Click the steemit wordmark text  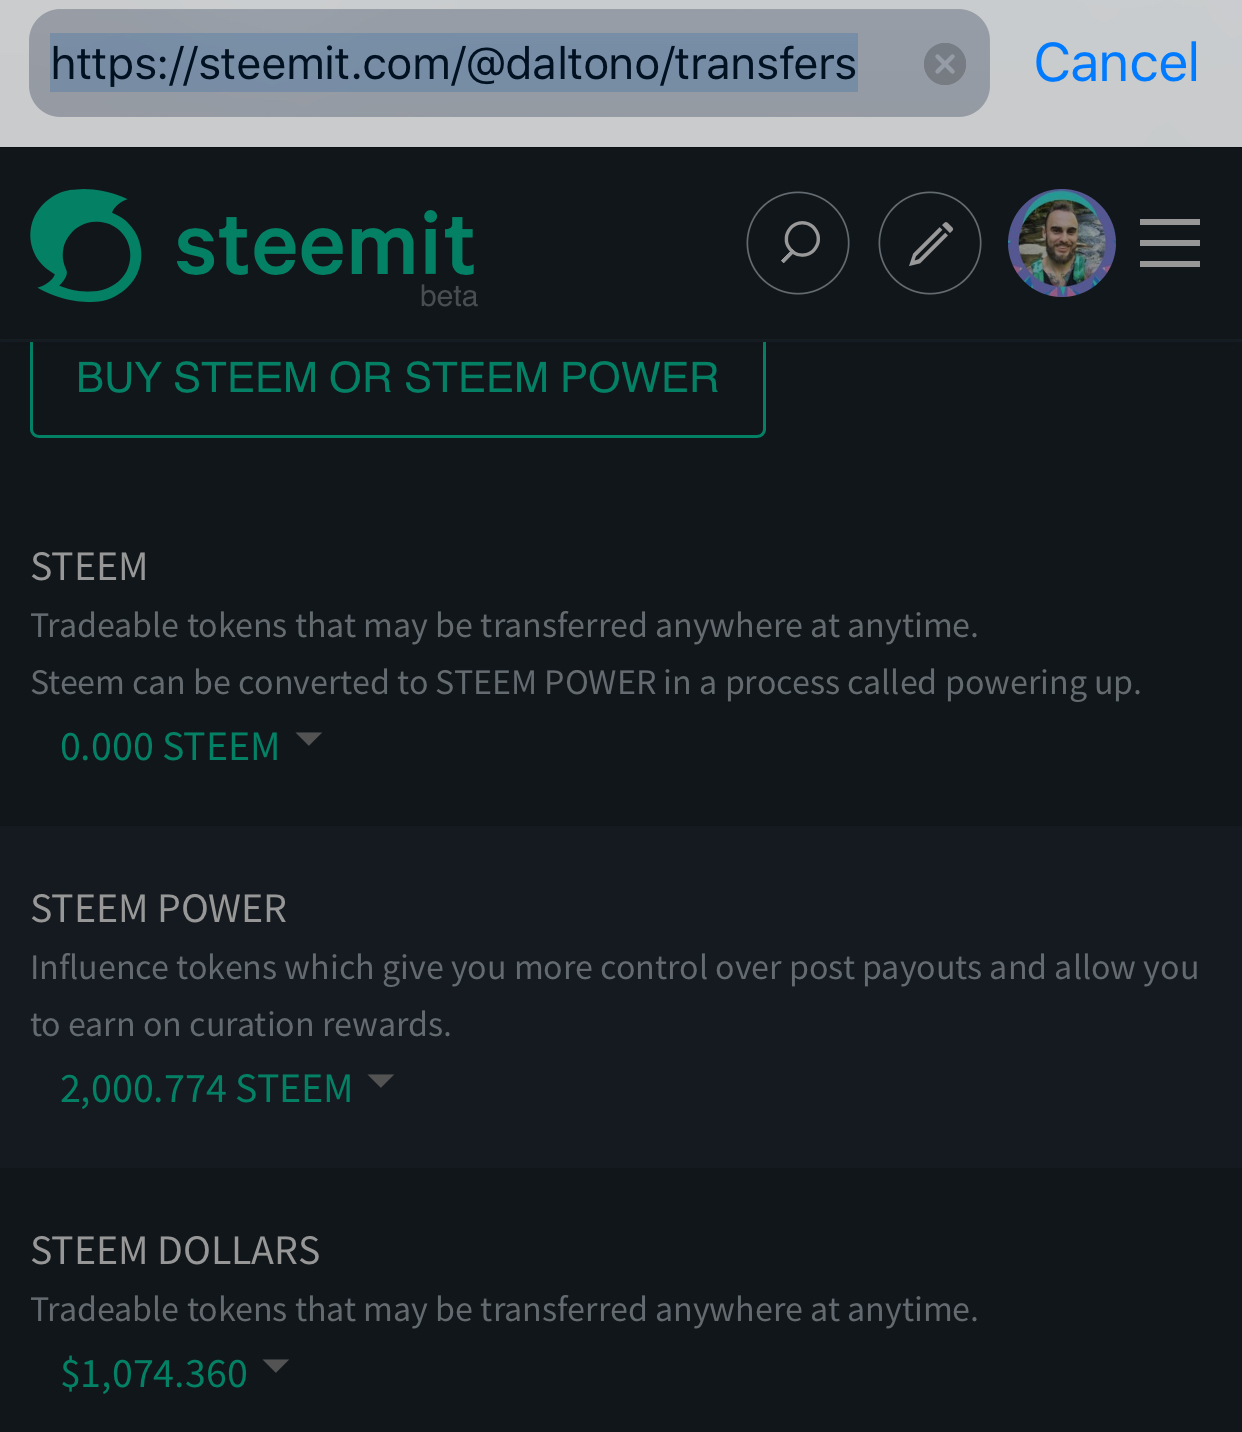[325, 245]
